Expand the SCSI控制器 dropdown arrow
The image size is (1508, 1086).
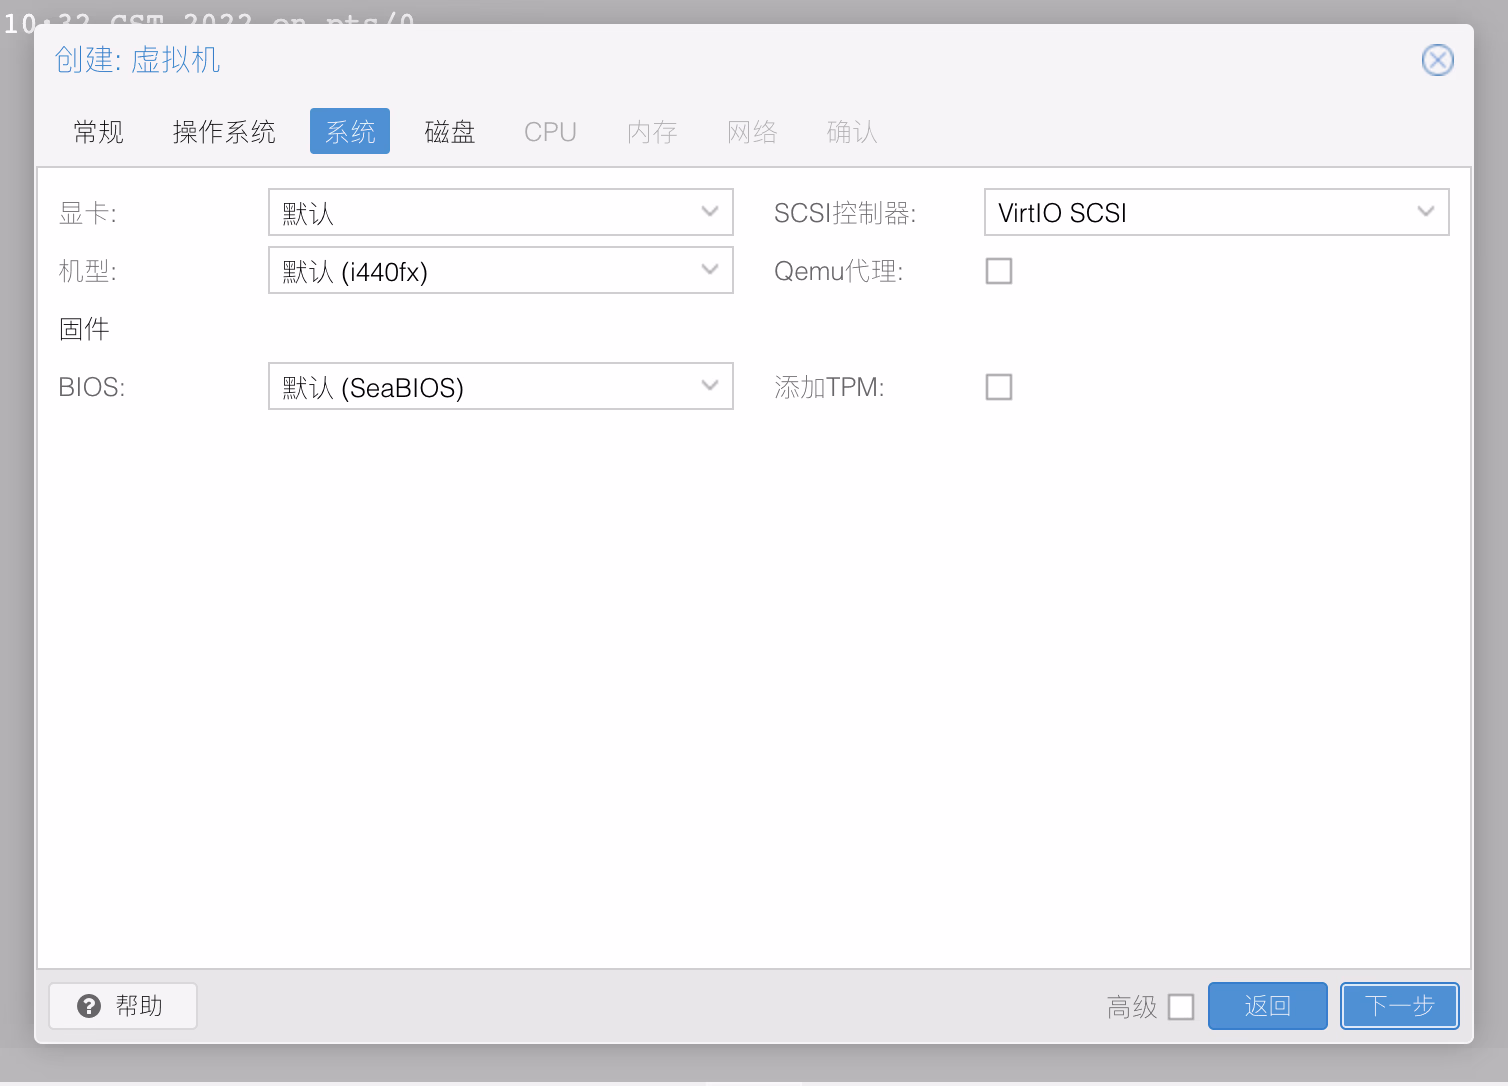click(1425, 212)
